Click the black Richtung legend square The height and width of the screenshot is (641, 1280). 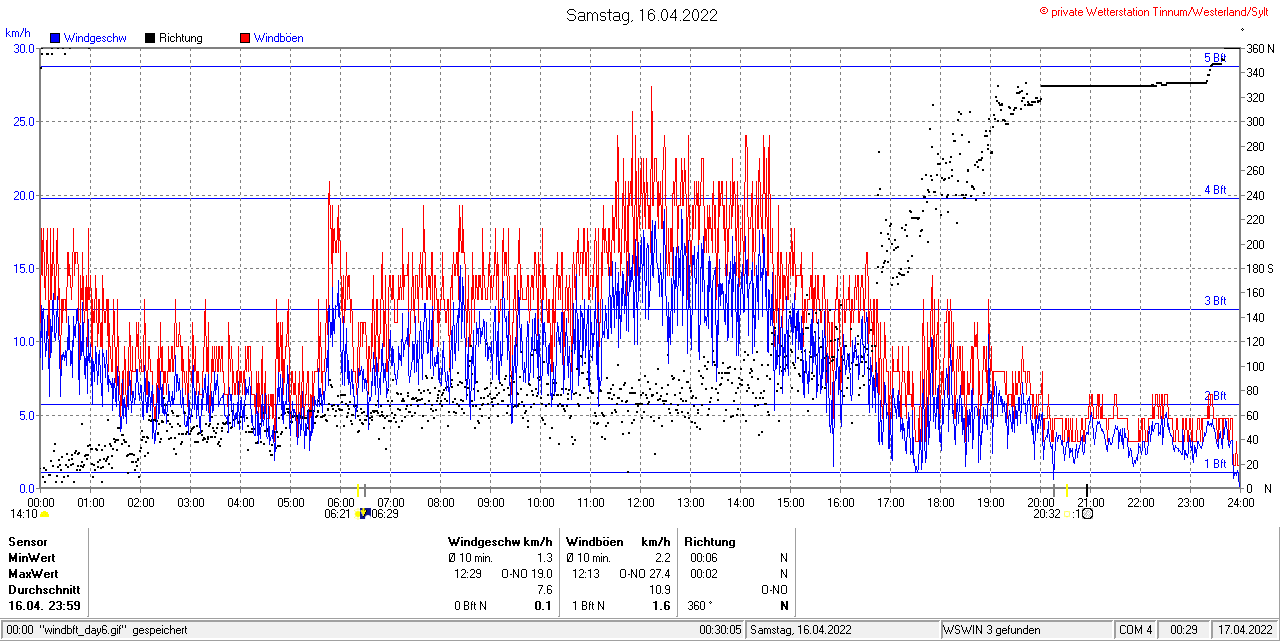[x=150, y=38]
